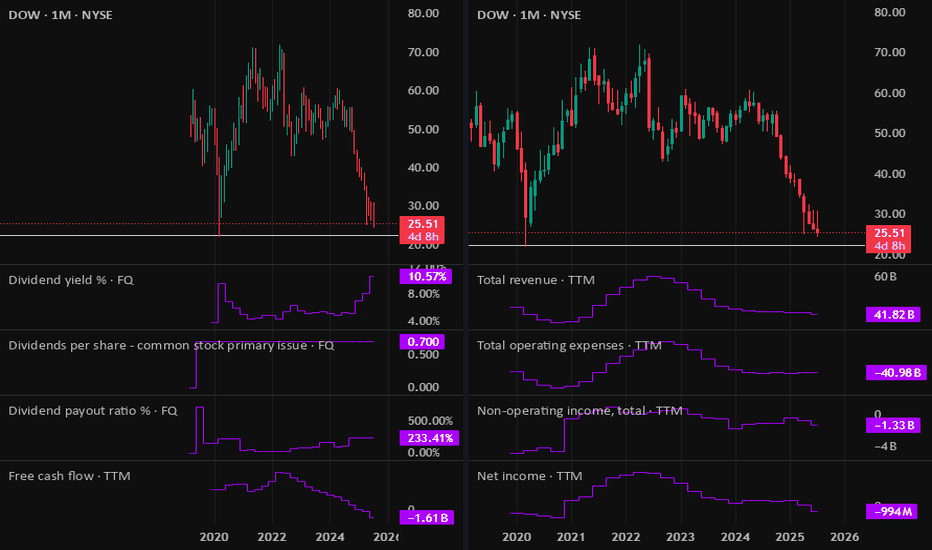Screen dimensions: 932x550
Task: Click the Dividends per share indicator label
Action: click(x=171, y=345)
